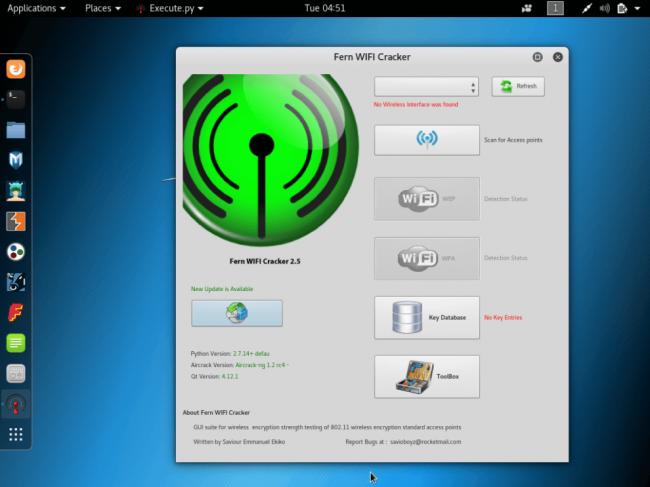Open the power system menu icon

coord(622,8)
